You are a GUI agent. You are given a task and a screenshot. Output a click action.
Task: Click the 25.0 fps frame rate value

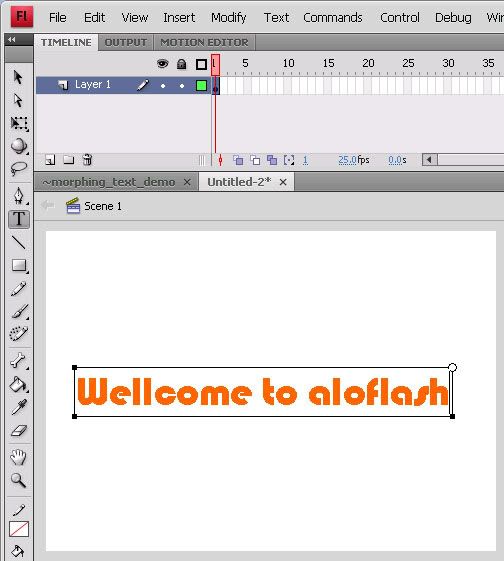347,160
